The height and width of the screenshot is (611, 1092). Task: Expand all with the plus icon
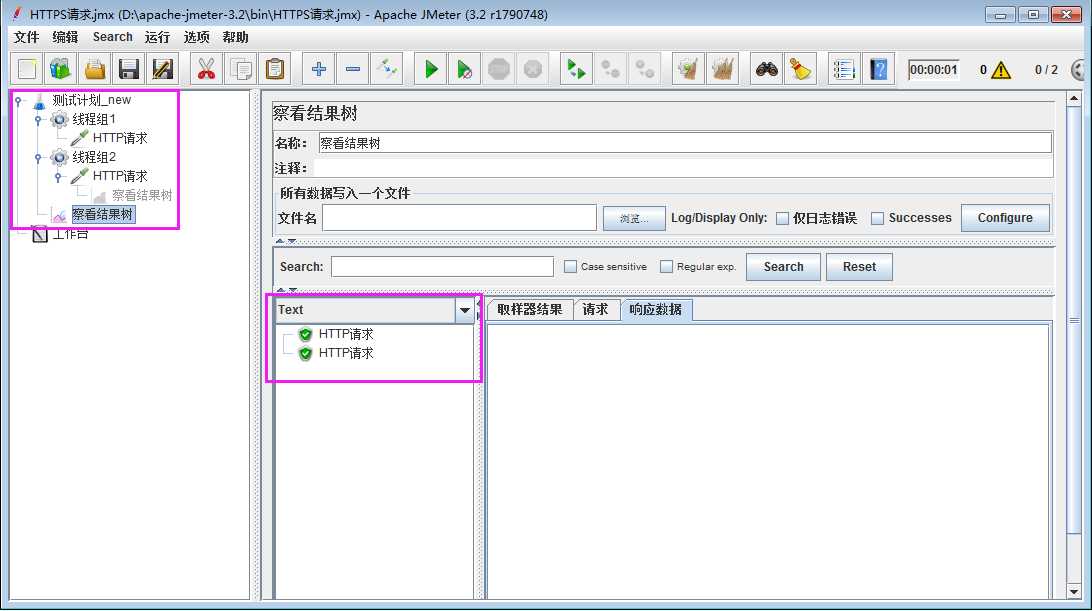pos(319,69)
